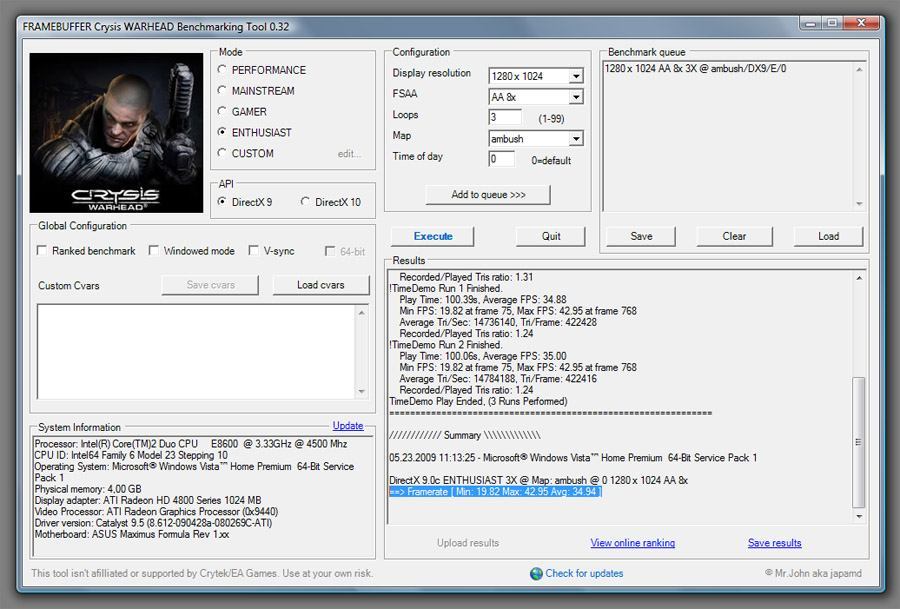The width and height of the screenshot is (900, 609).
Task: Click the Loops input field
Action: [x=505, y=118]
